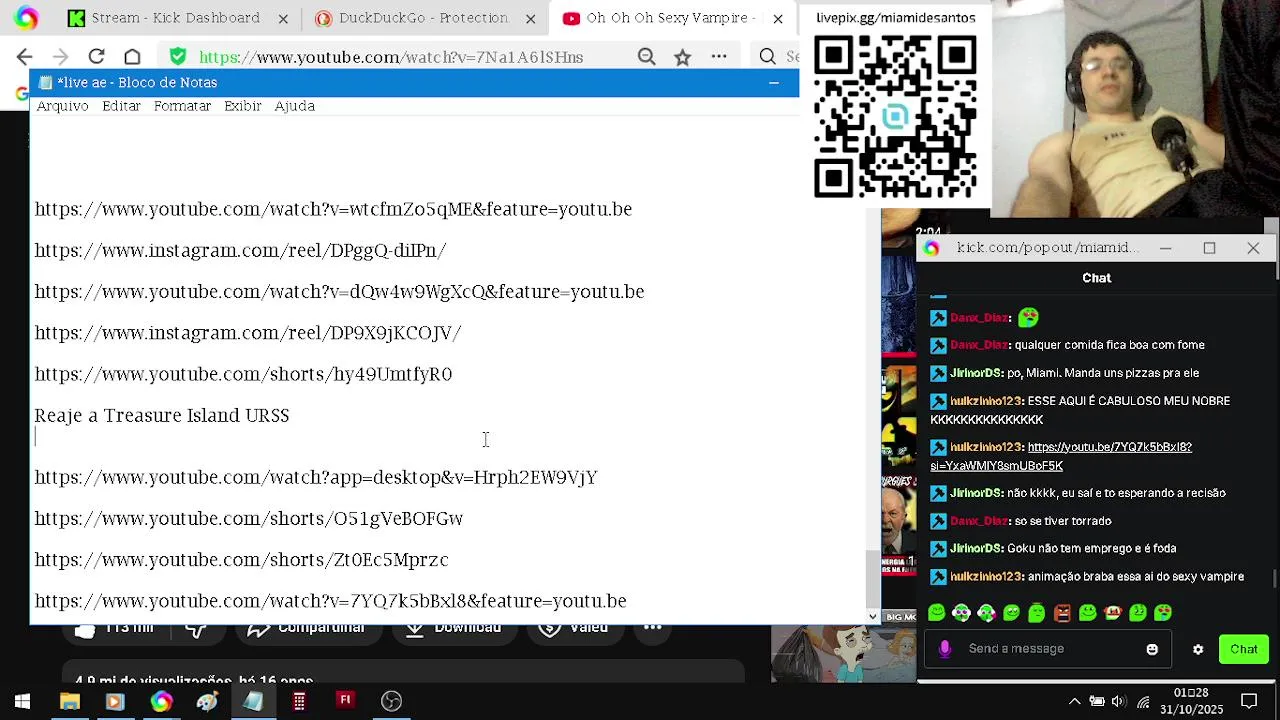Click the browser search magnifier icon
This screenshot has width=1280, height=720.
(x=767, y=57)
